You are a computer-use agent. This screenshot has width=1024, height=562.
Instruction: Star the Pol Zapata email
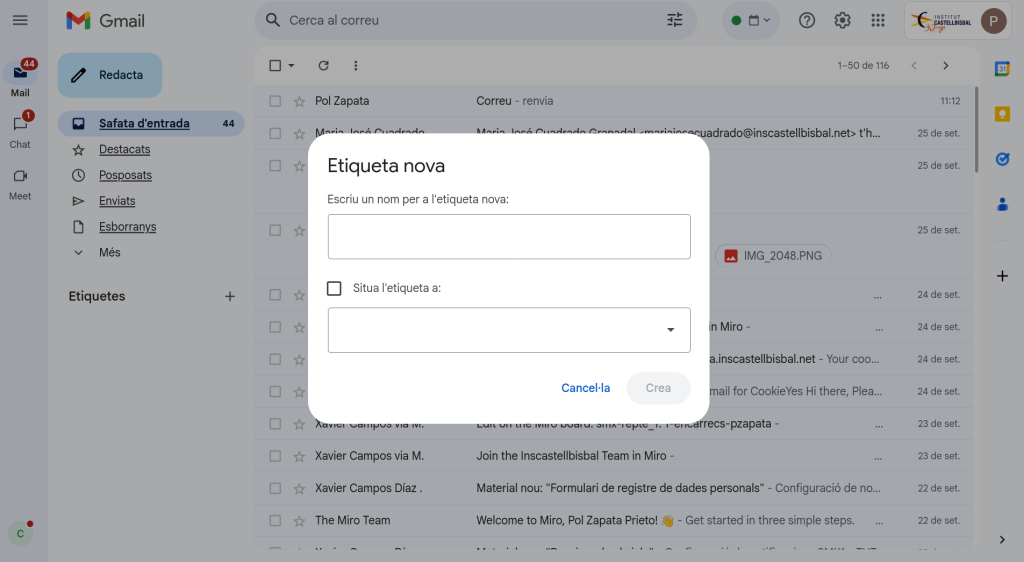pos(298,101)
